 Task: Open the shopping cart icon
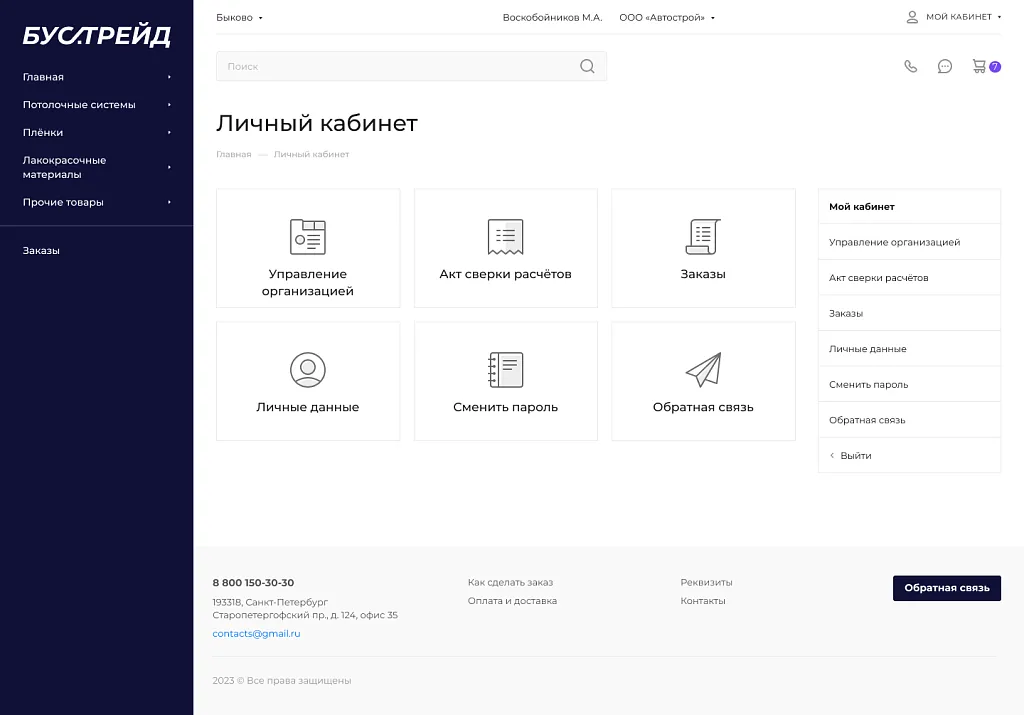coord(979,67)
